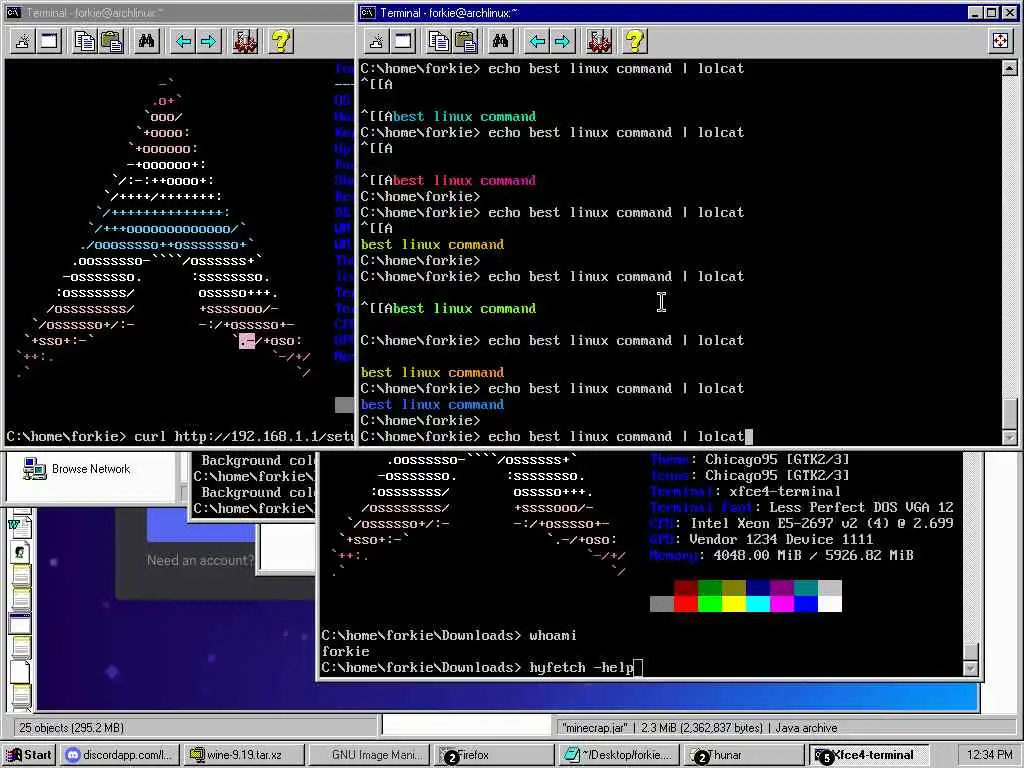Screen dimensions: 1024x768
Task: Click Paste icon in active terminal toolbar
Action: pos(465,42)
